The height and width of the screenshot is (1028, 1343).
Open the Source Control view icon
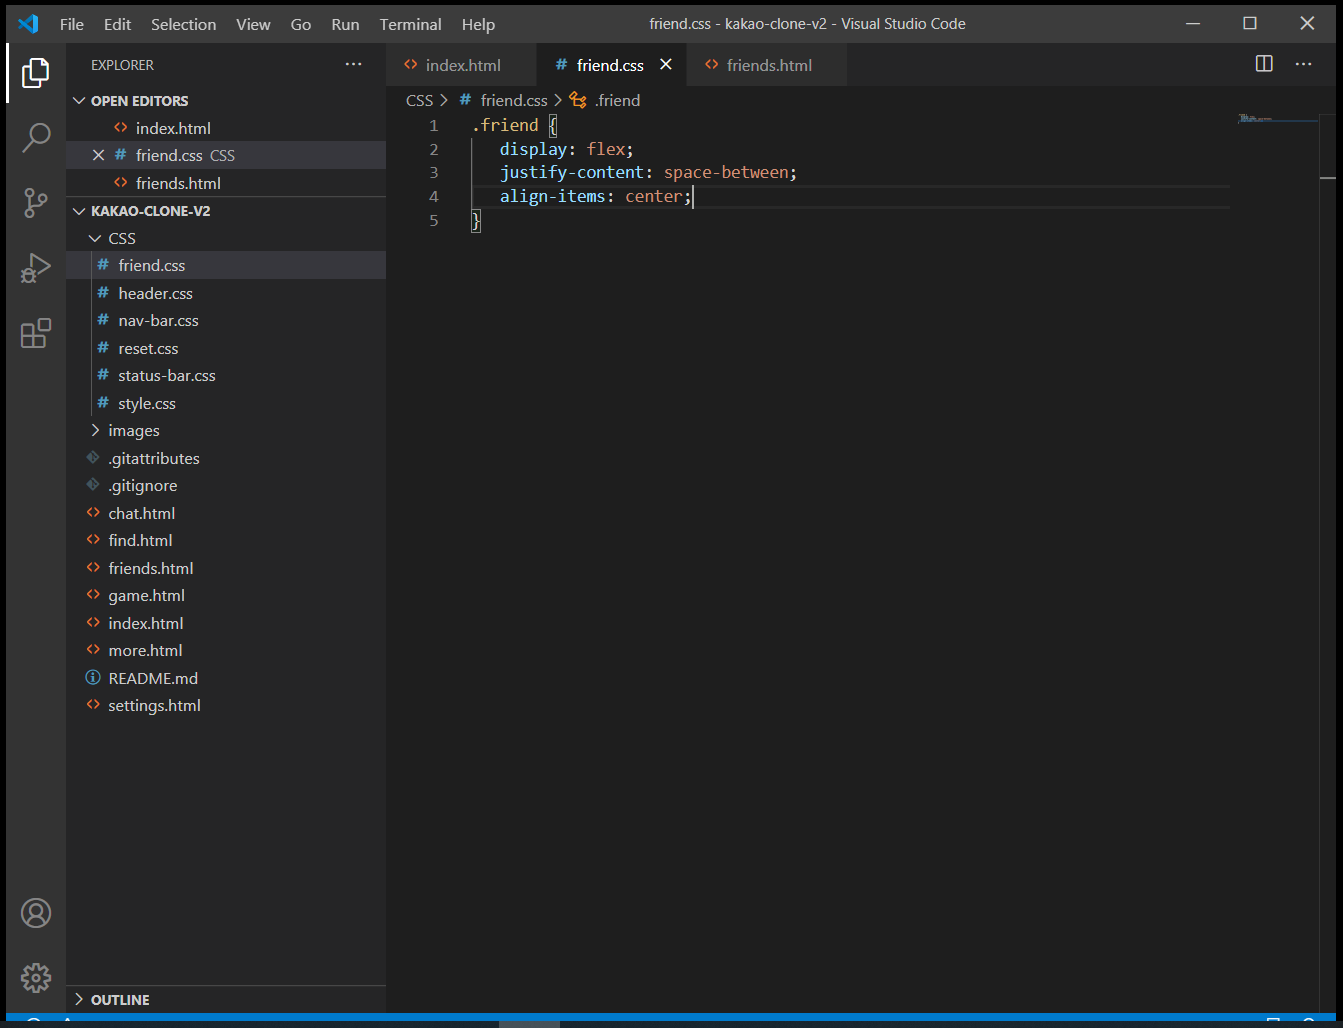tap(36, 203)
